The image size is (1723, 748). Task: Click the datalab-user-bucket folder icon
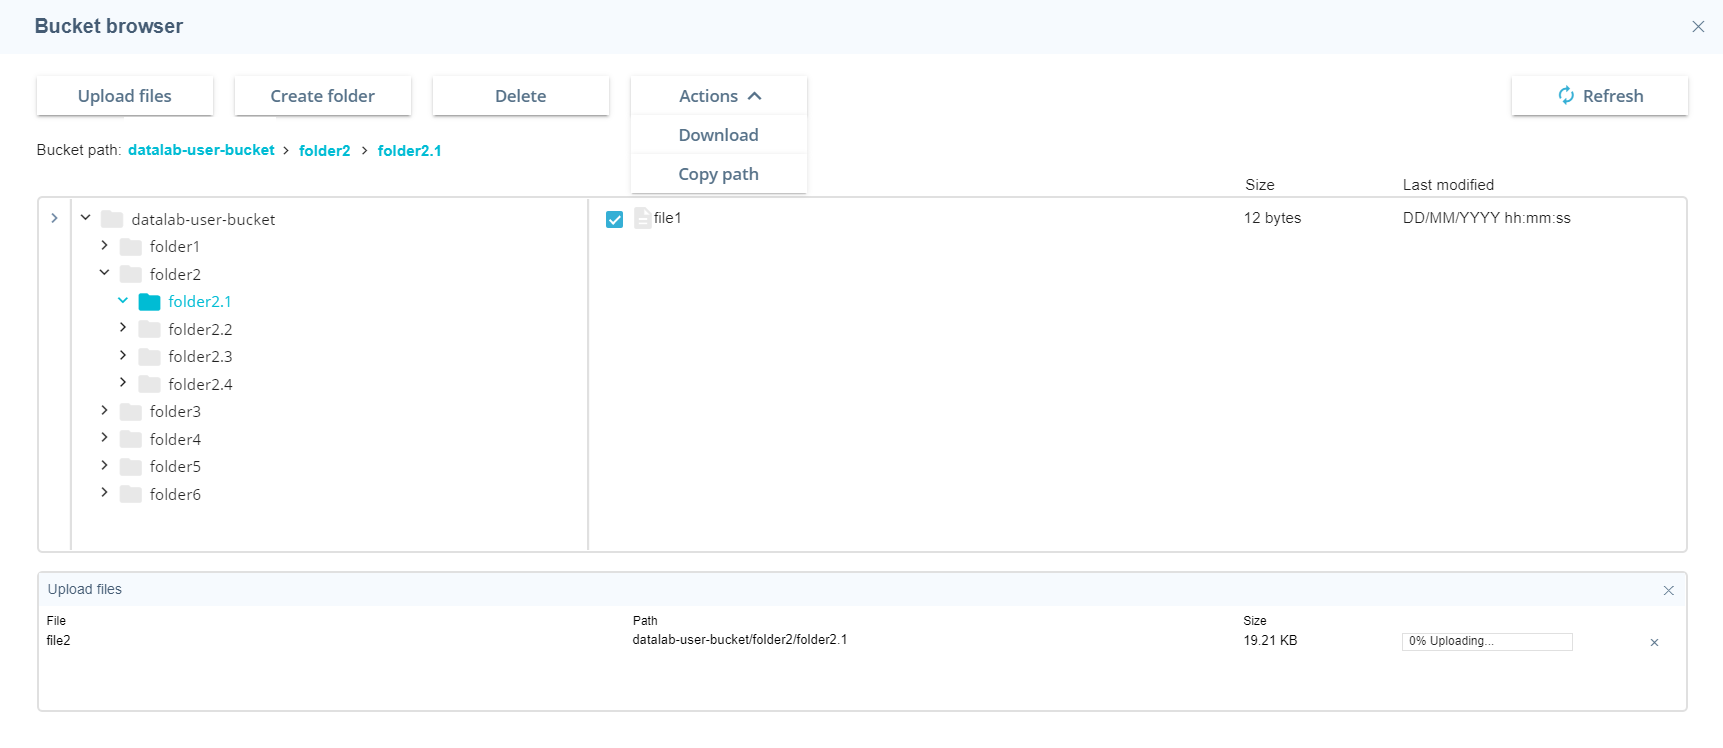tap(112, 219)
